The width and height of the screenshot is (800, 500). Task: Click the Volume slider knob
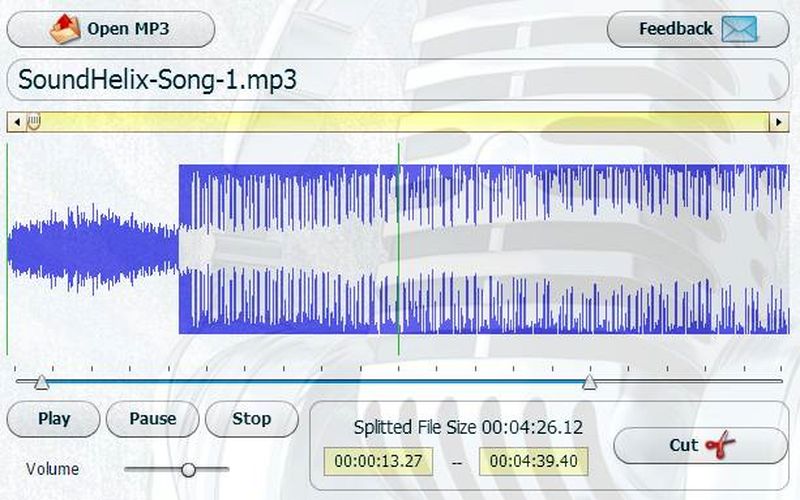click(x=188, y=469)
